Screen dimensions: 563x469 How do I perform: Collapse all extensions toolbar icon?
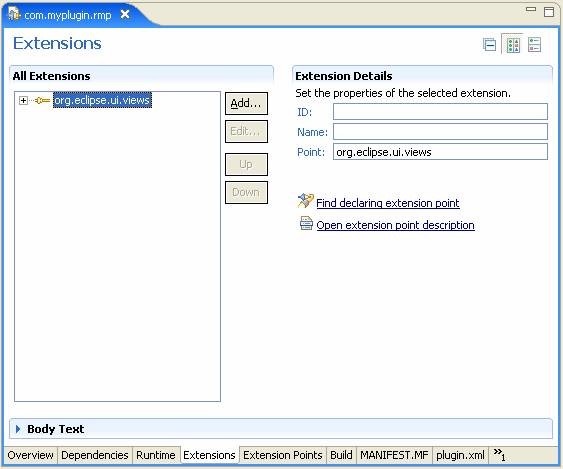[x=489, y=45]
